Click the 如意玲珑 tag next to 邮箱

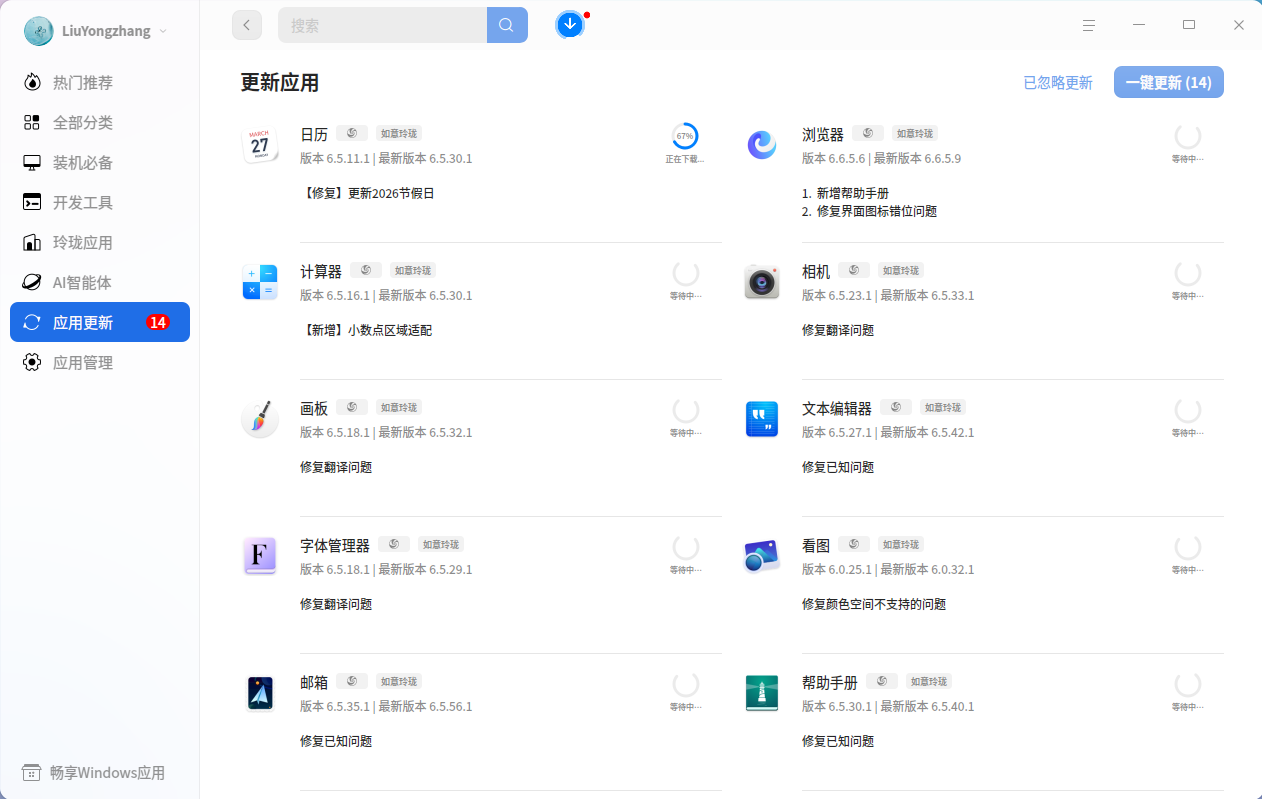[399, 681]
